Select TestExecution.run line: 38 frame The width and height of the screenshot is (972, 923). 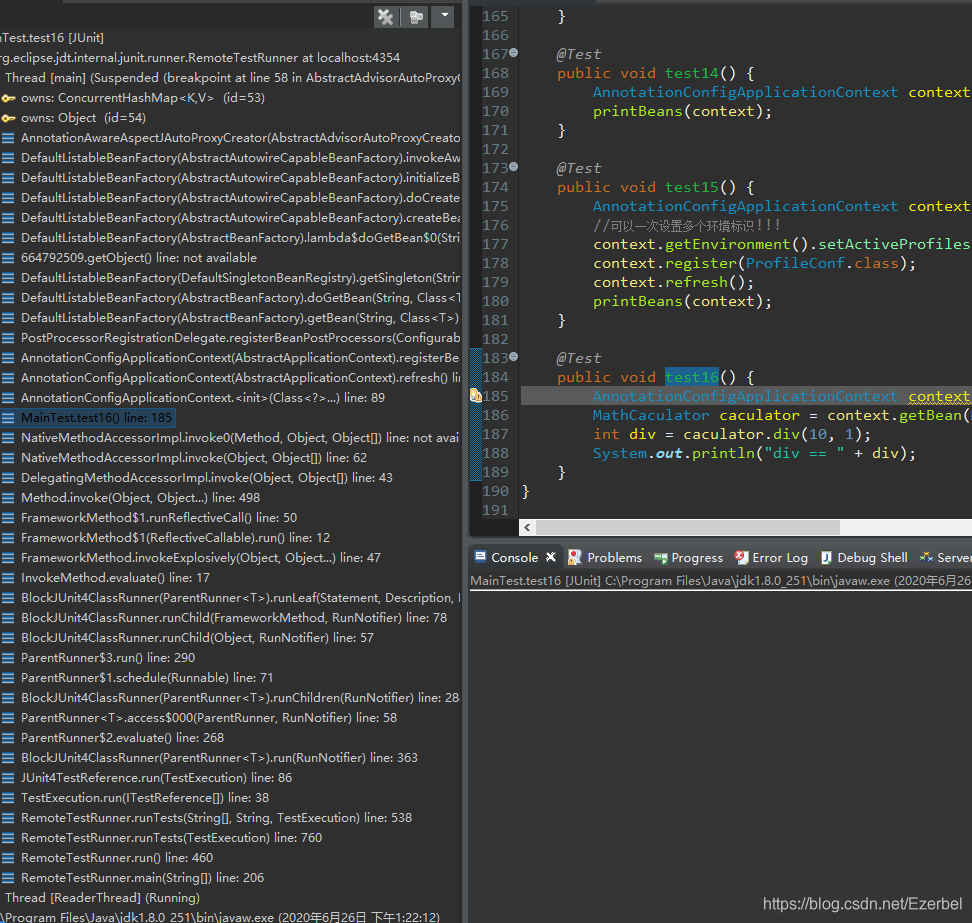[145, 798]
